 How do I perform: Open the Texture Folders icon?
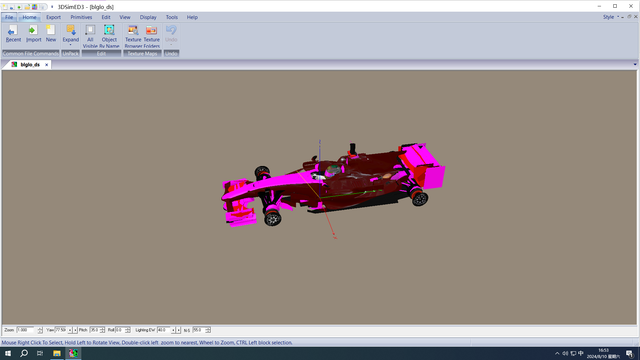click(151, 30)
